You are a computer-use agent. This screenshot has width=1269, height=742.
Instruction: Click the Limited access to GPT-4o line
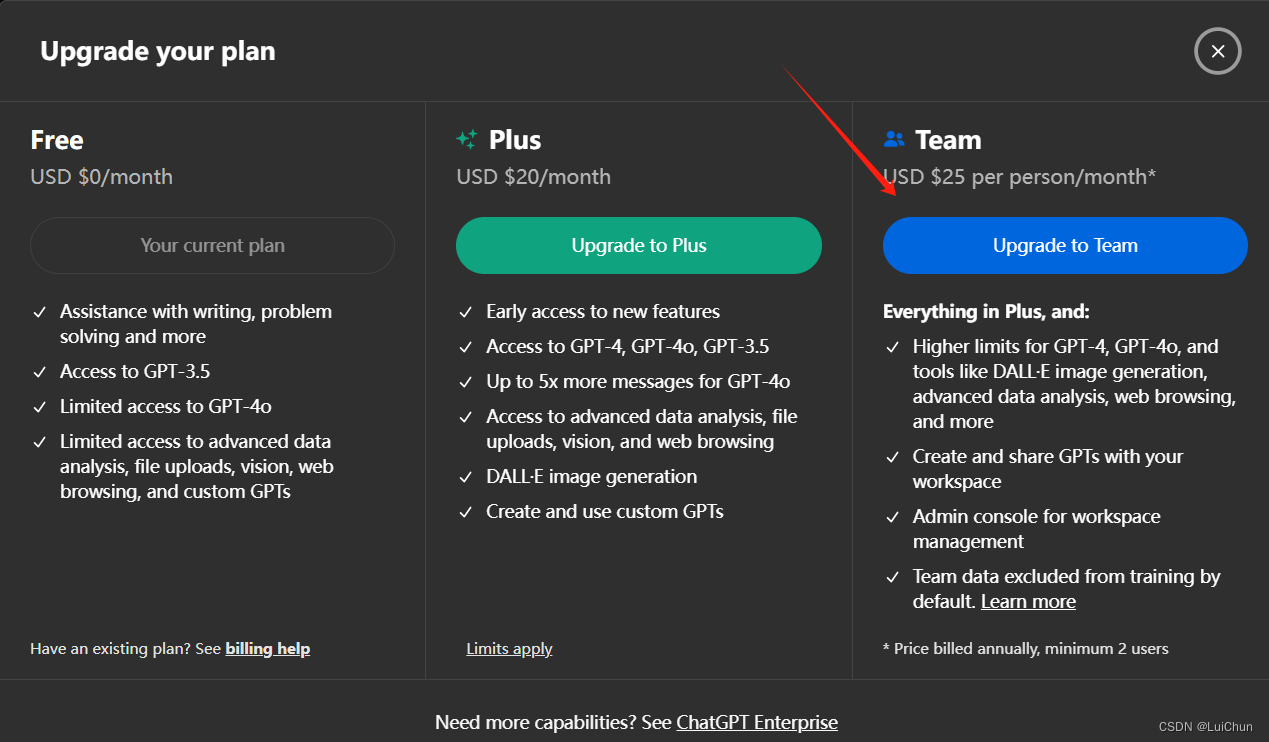[166, 406]
